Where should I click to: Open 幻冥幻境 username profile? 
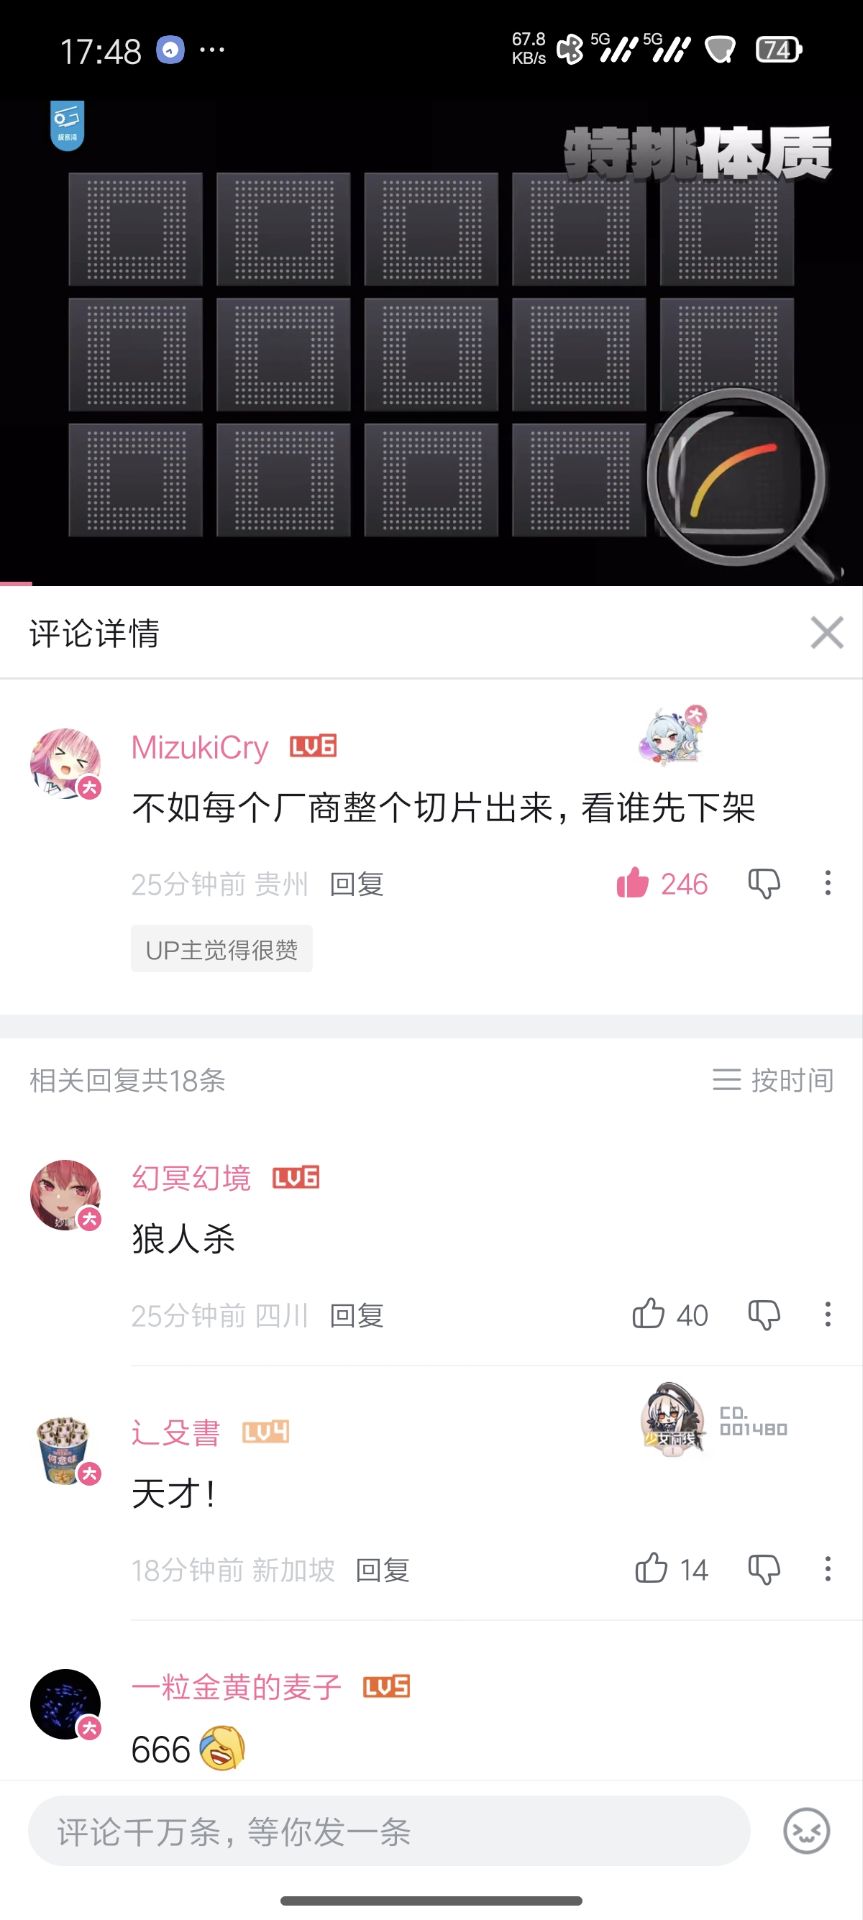pos(191,1178)
